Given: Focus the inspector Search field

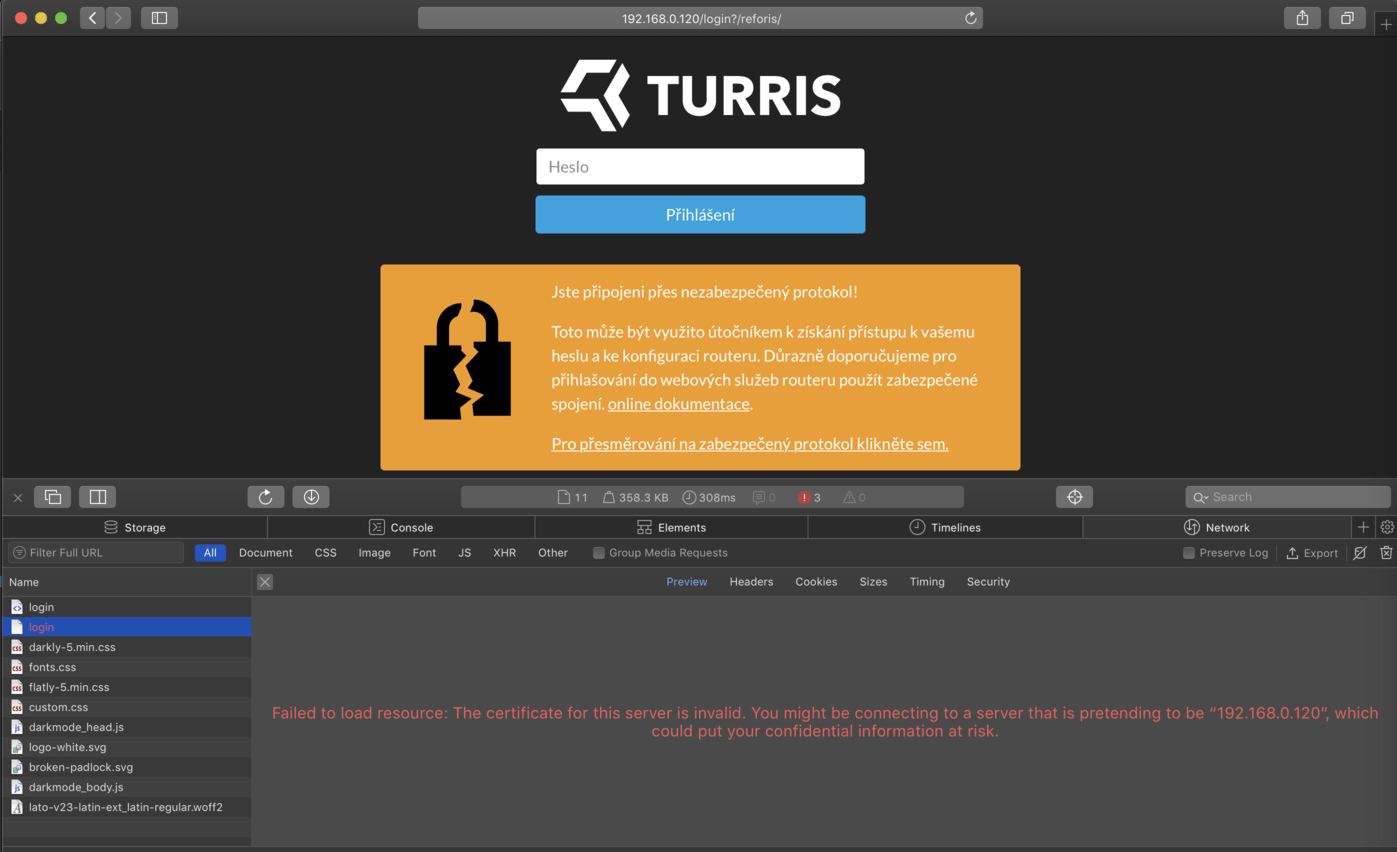Looking at the screenshot, I should (x=1288, y=497).
